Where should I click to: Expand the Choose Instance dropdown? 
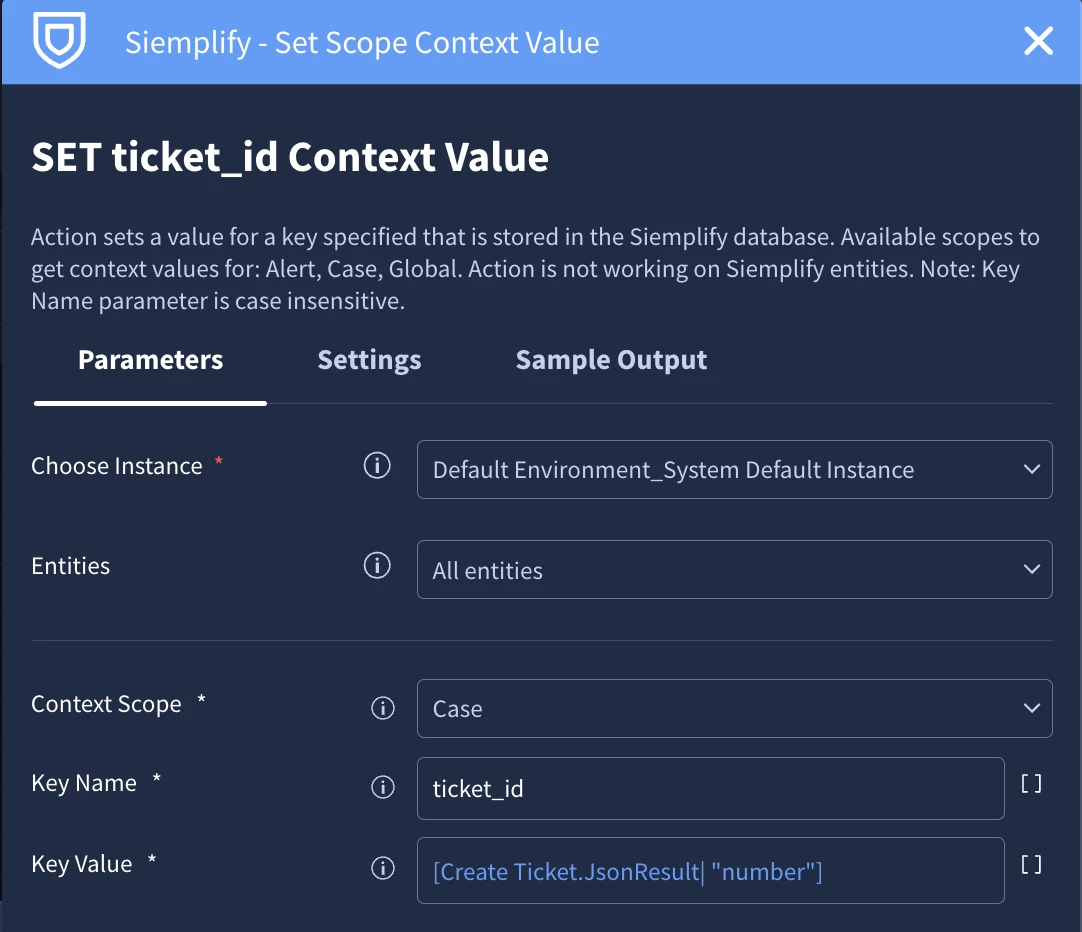(x=734, y=470)
